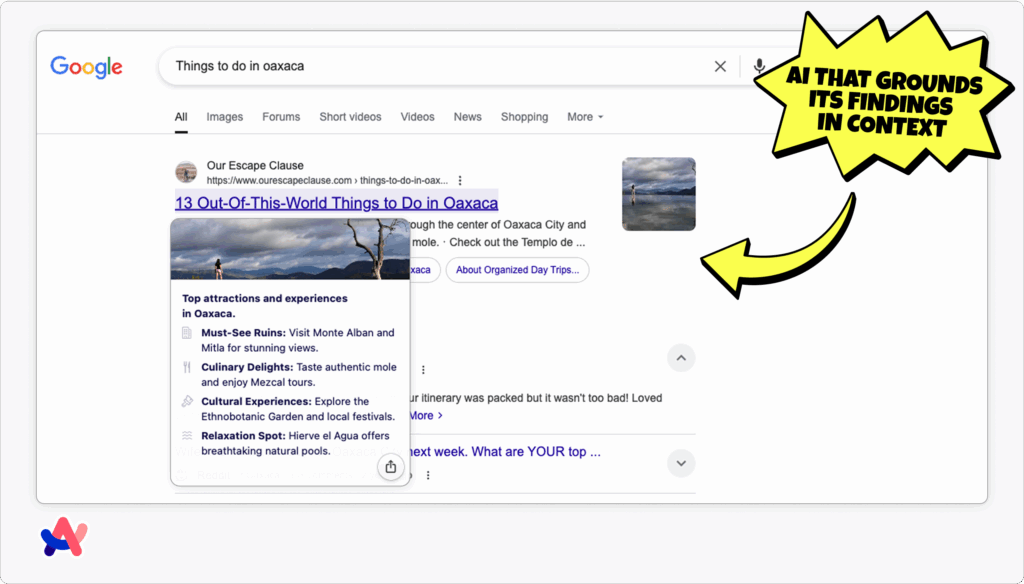Click the ourescapeclause.com URL text
The image size is (1024, 584).
click(x=327, y=180)
